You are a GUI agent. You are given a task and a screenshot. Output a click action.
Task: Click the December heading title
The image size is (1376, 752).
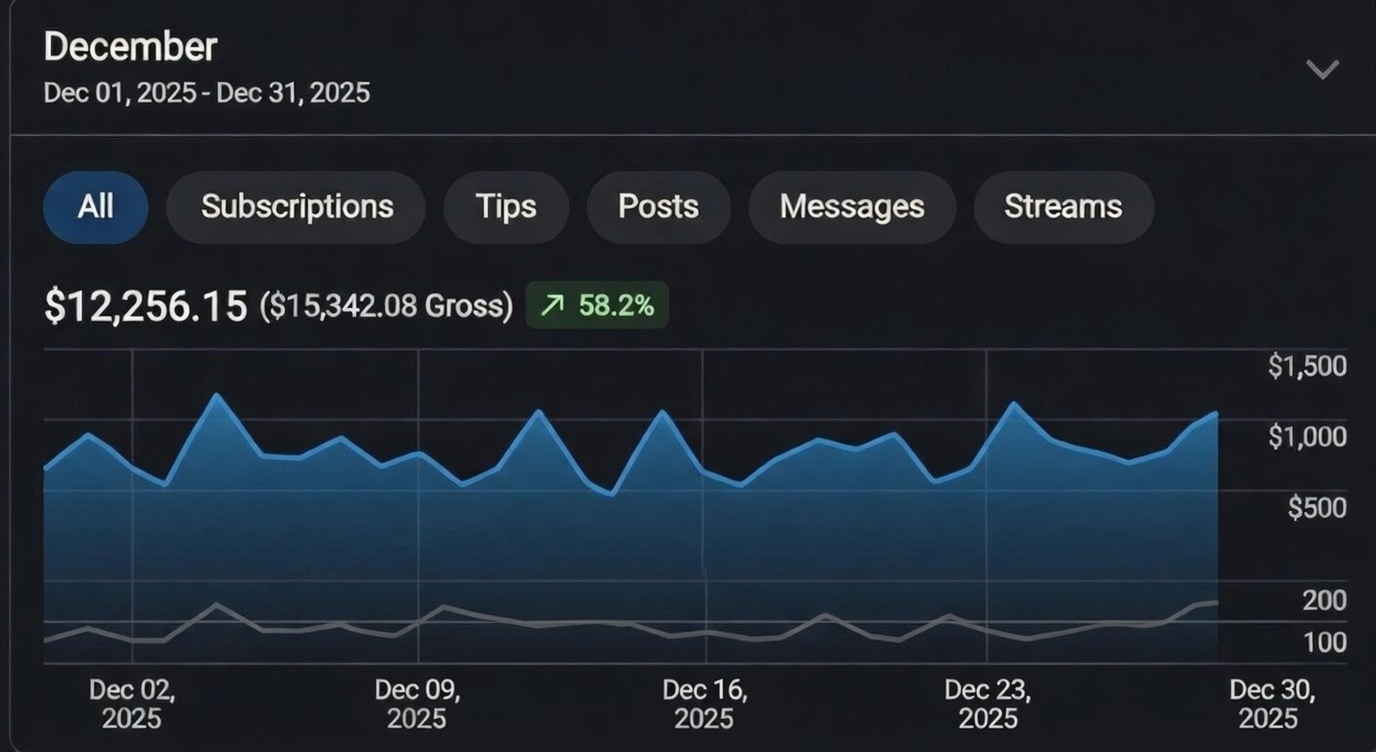[130, 47]
